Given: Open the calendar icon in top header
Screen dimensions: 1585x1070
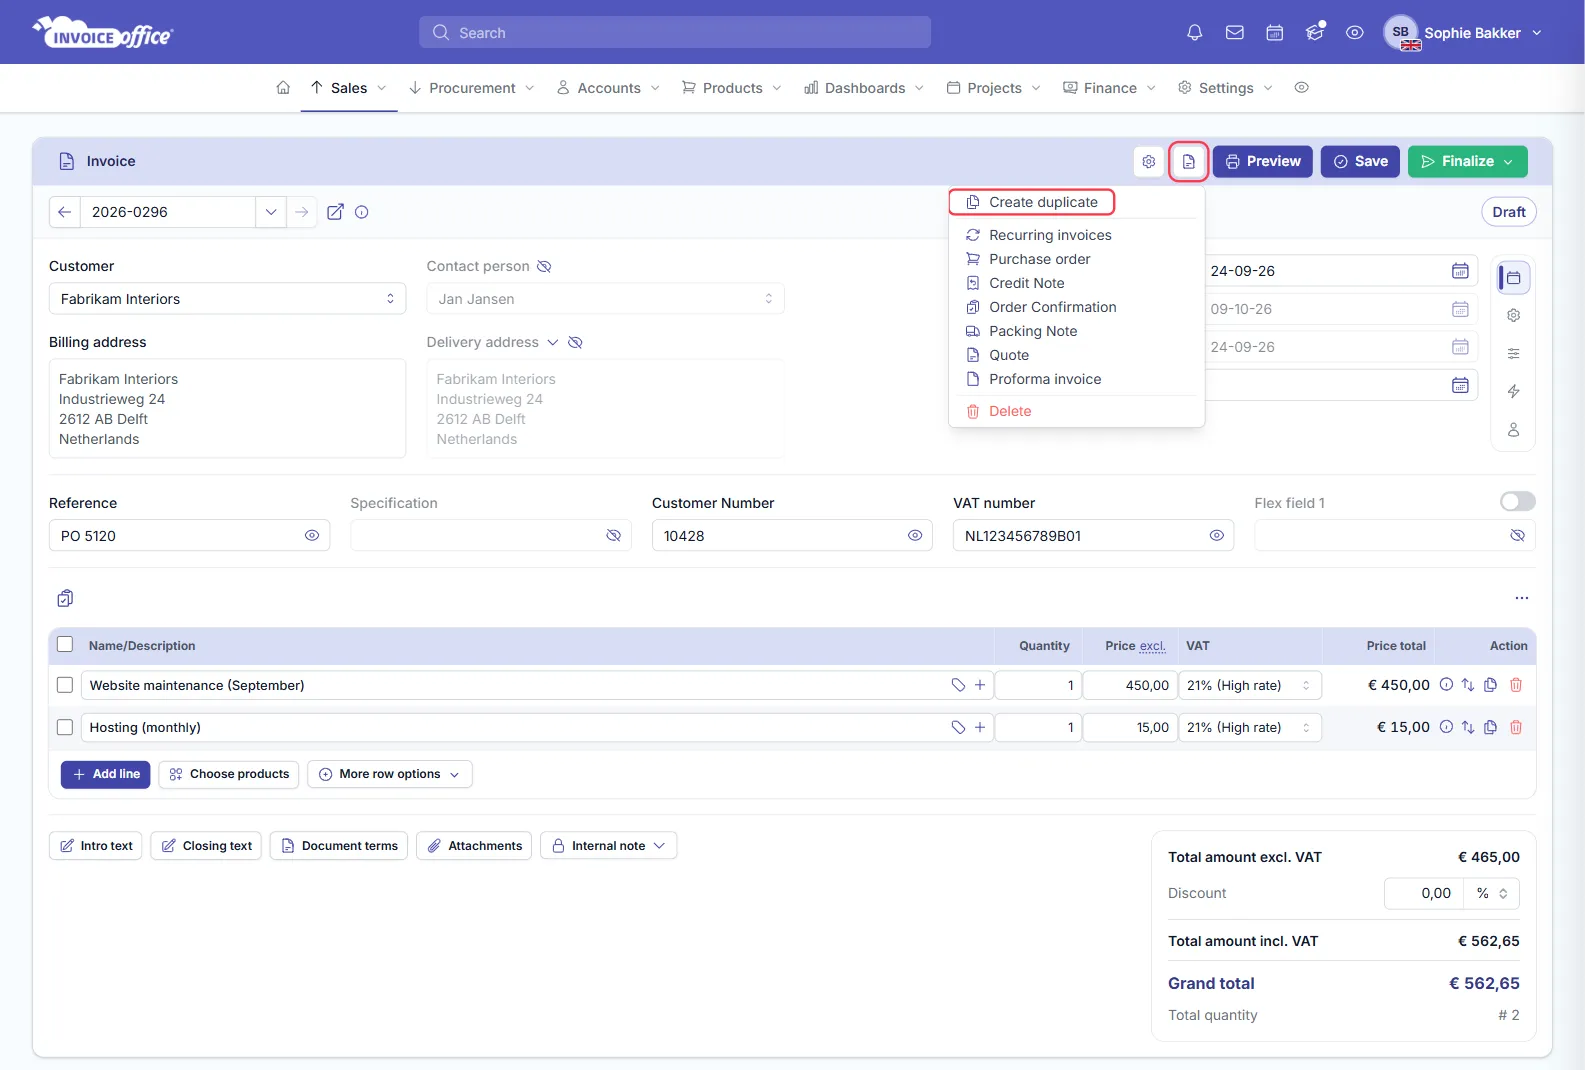Looking at the screenshot, I should (1275, 33).
